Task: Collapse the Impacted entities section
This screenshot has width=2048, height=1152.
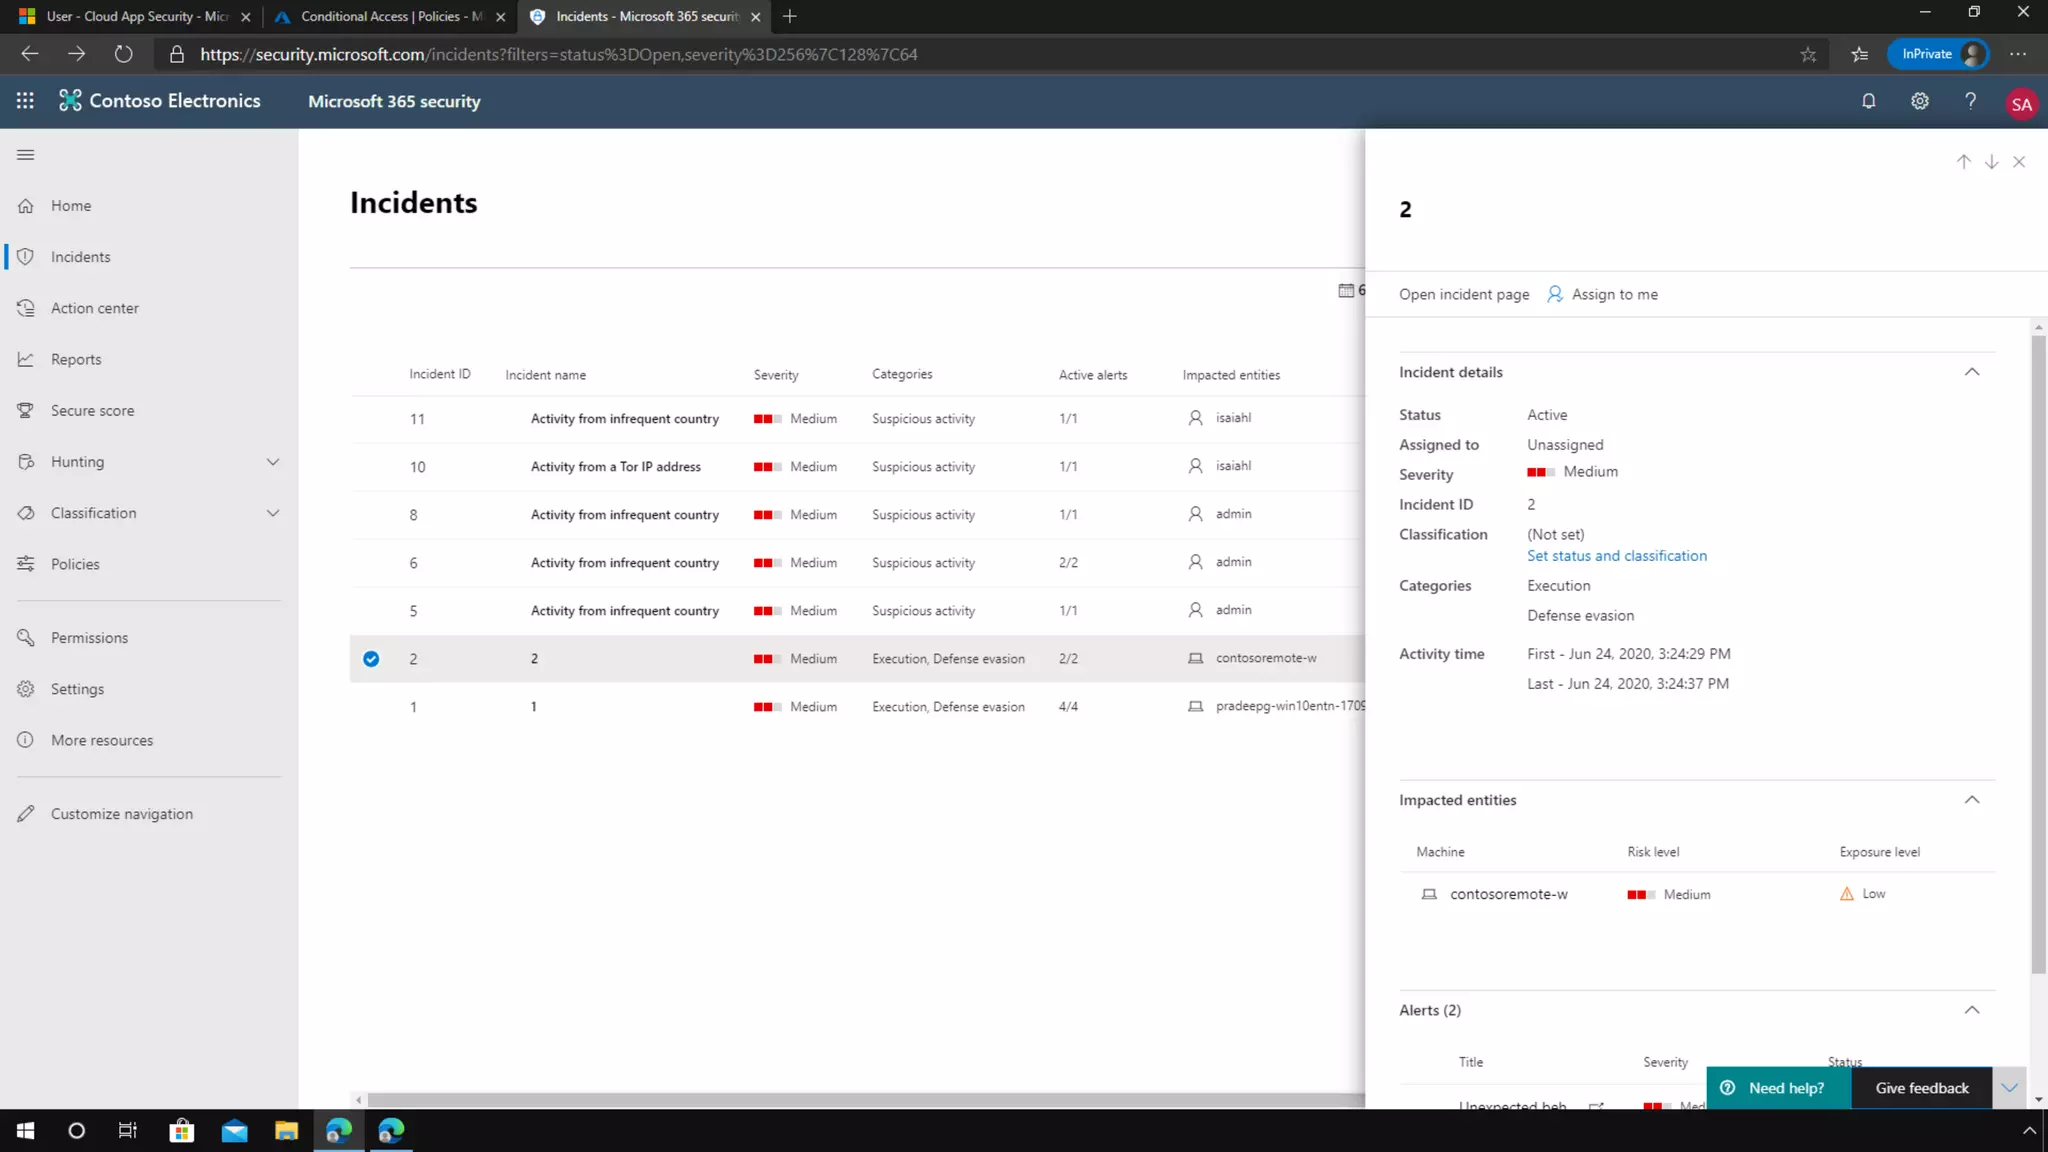Action: click(x=1971, y=800)
